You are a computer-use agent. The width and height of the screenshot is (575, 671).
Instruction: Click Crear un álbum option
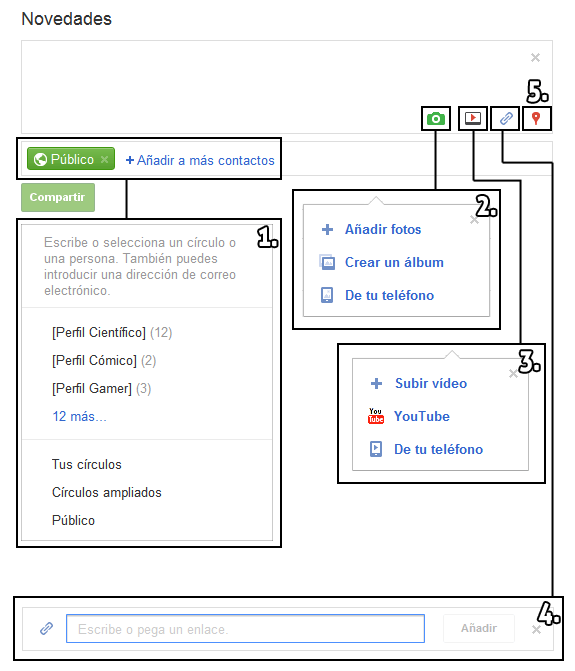394,262
